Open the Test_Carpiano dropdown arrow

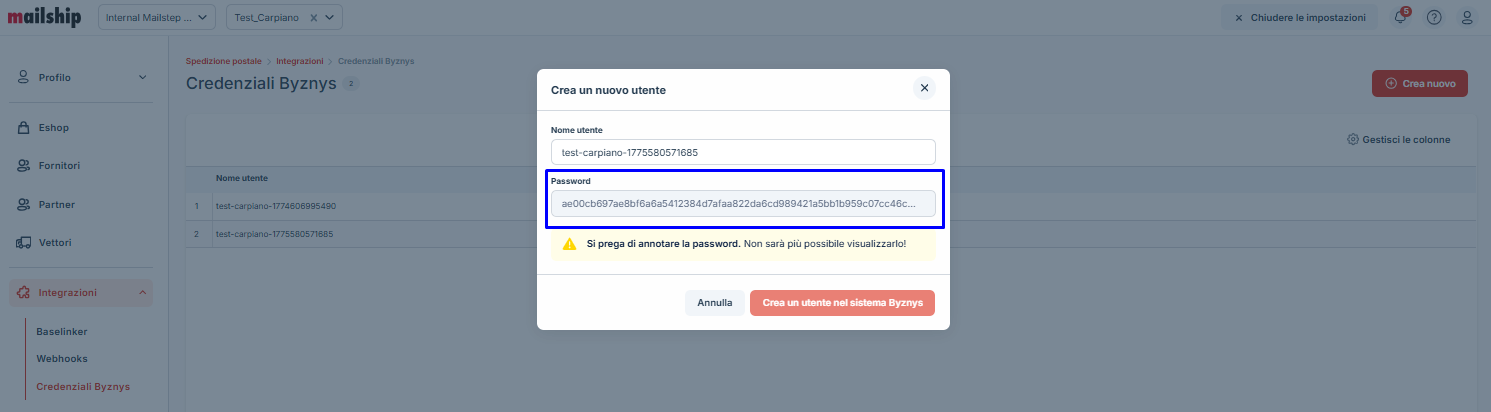332,17
